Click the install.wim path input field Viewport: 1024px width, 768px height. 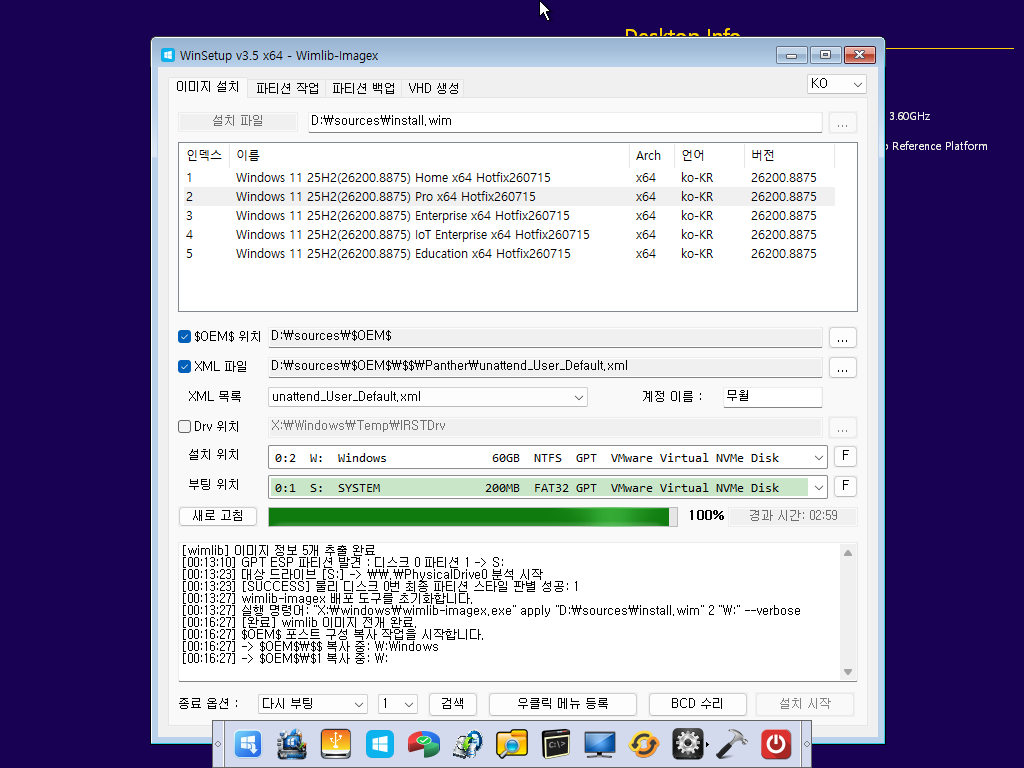[565, 121]
